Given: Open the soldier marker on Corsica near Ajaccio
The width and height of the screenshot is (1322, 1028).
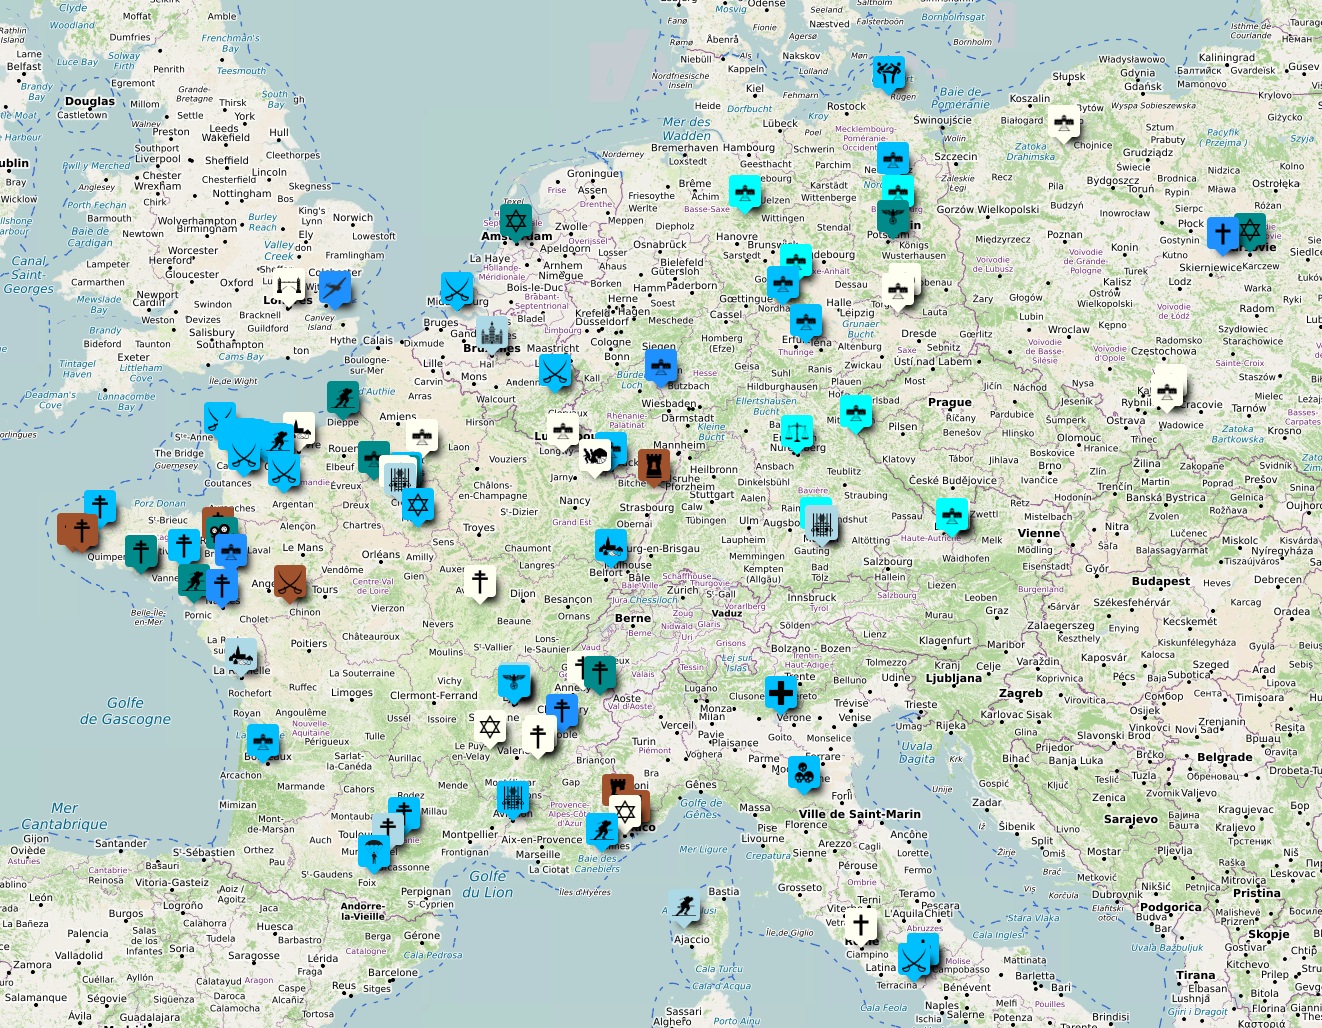Looking at the screenshot, I should pos(684,907).
